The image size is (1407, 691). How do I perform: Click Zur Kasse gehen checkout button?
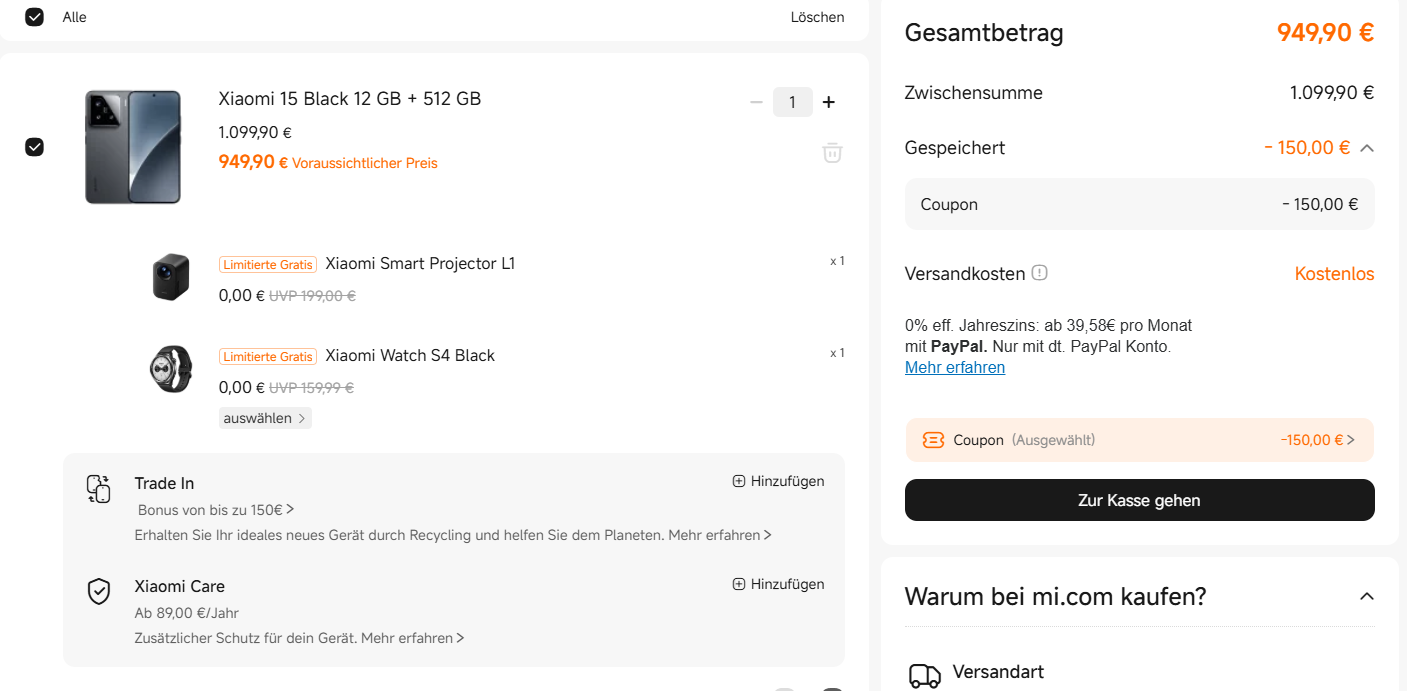pyautogui.click(x=1139, y=500)
